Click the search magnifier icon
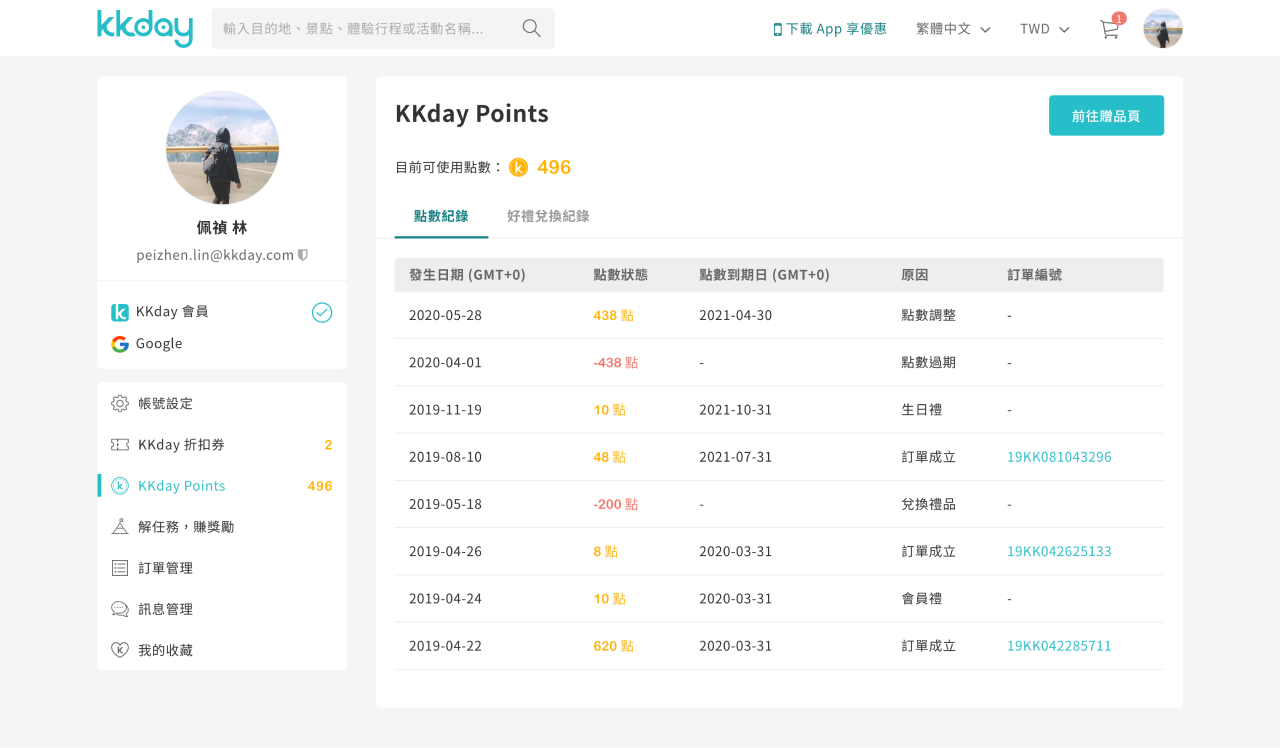 (x=532, y=28)
